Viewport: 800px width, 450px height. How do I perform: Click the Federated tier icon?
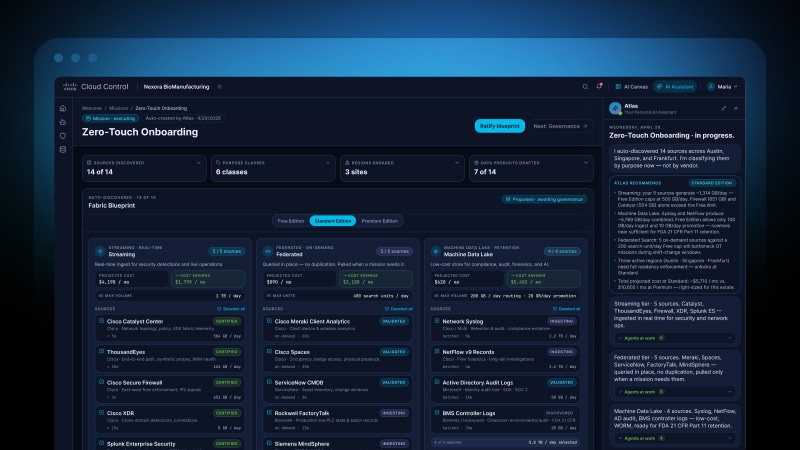pyautogui.click(x=268, y=251)
